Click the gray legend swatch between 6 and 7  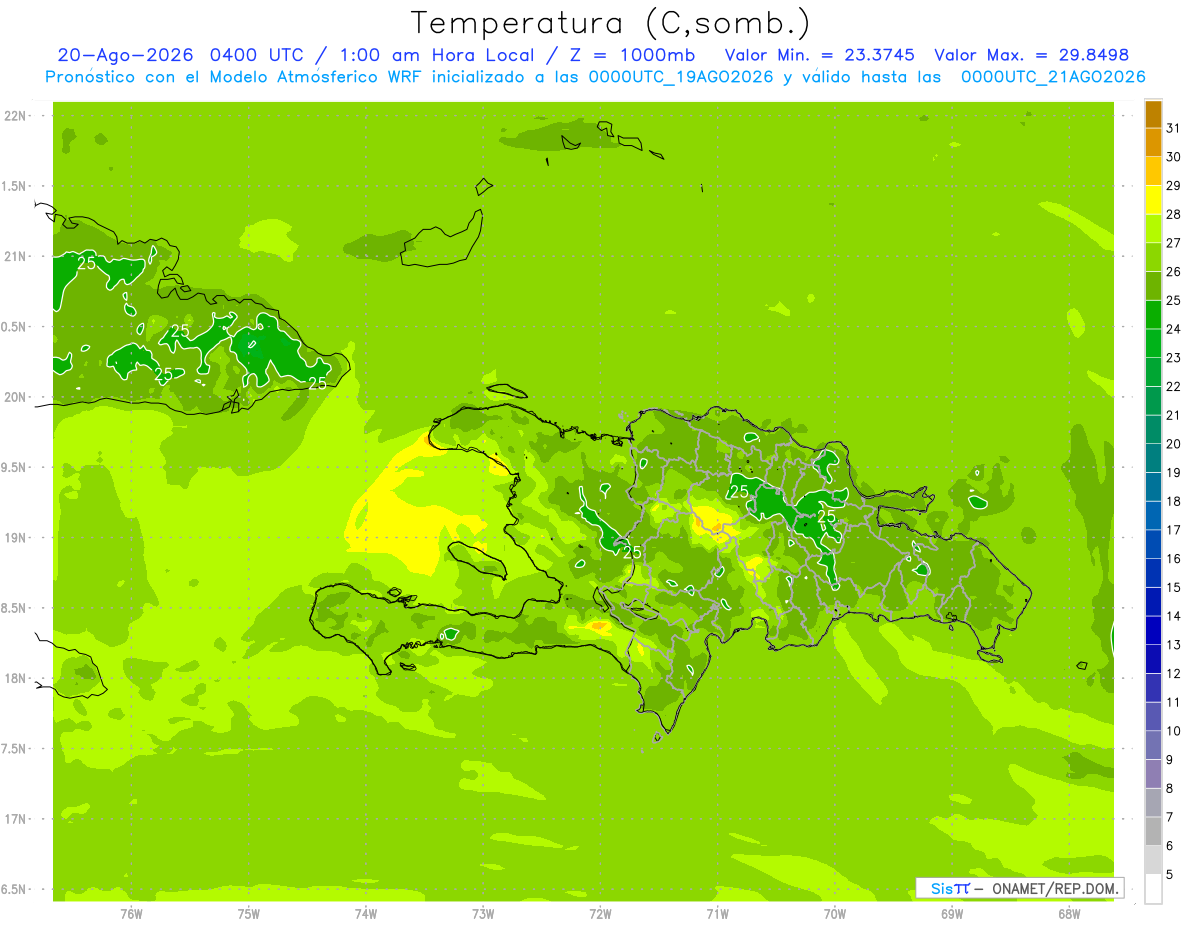coord(1153,832)
